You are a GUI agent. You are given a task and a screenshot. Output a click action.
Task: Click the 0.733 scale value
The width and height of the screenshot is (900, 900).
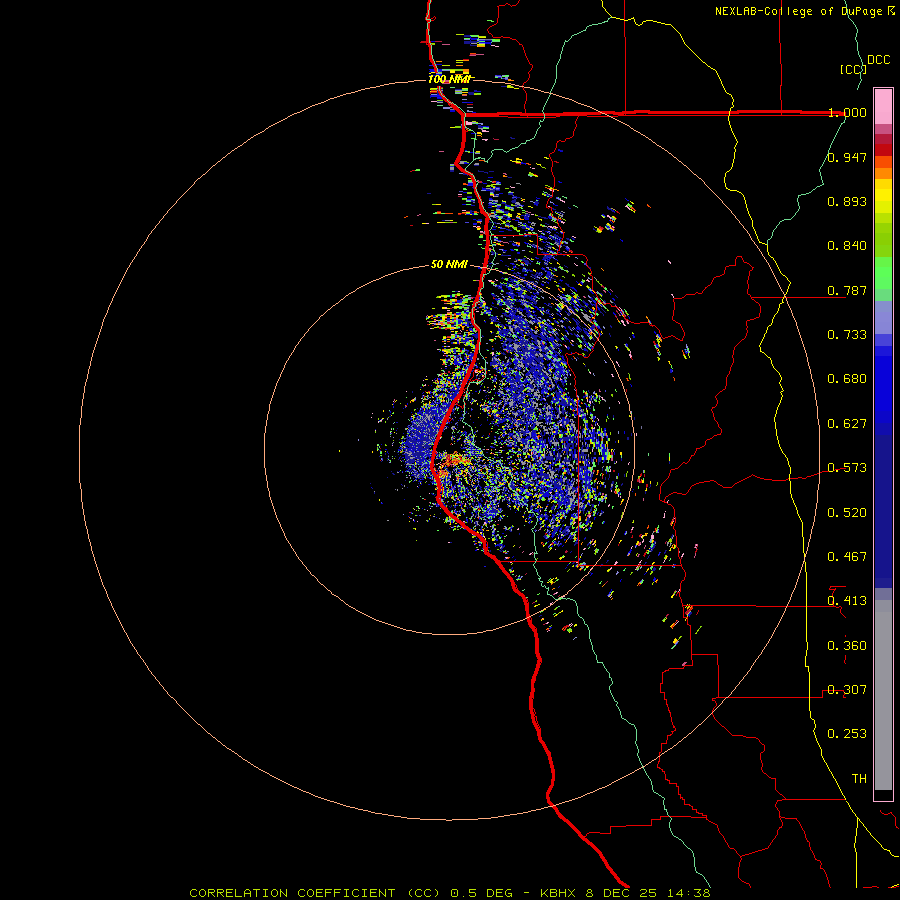tap(847, 335)
